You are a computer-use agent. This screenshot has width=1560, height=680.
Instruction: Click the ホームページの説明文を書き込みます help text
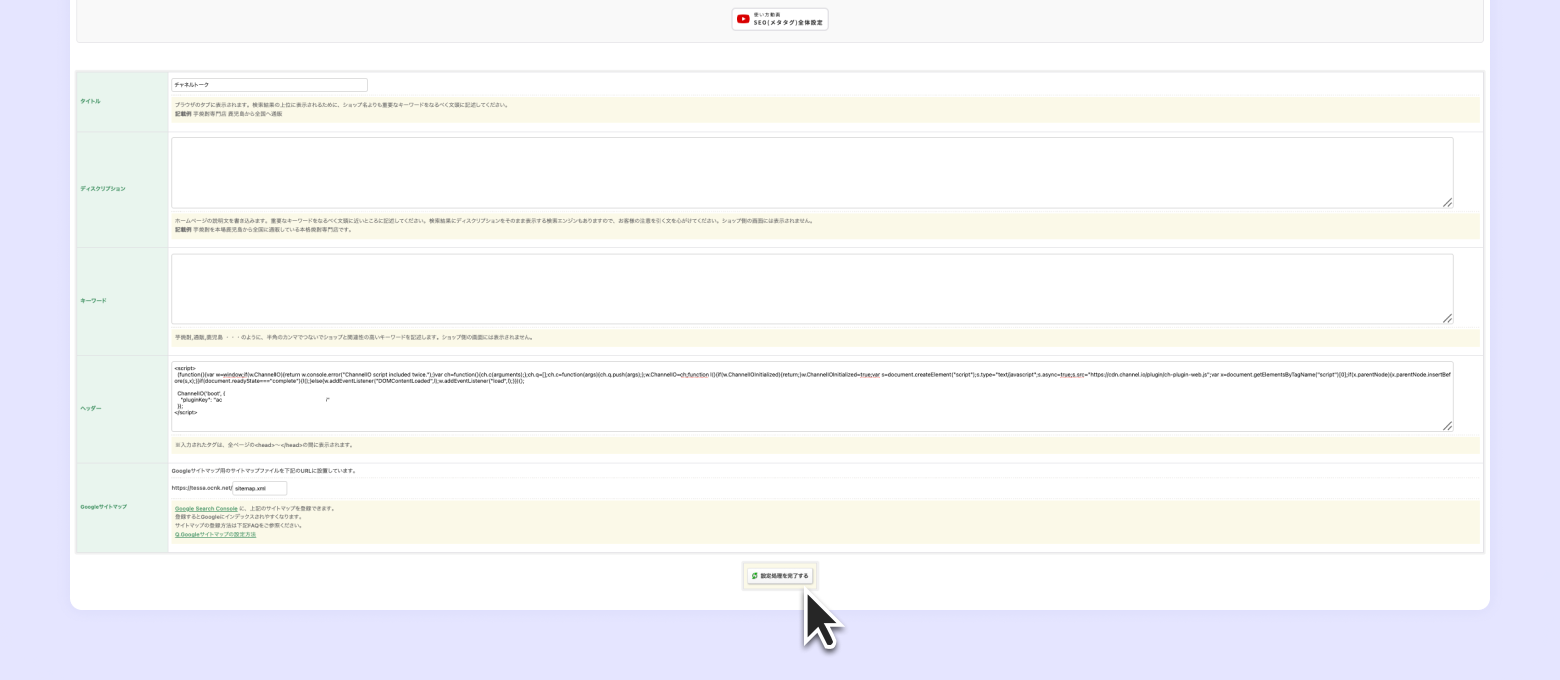[x=494, y=221]
